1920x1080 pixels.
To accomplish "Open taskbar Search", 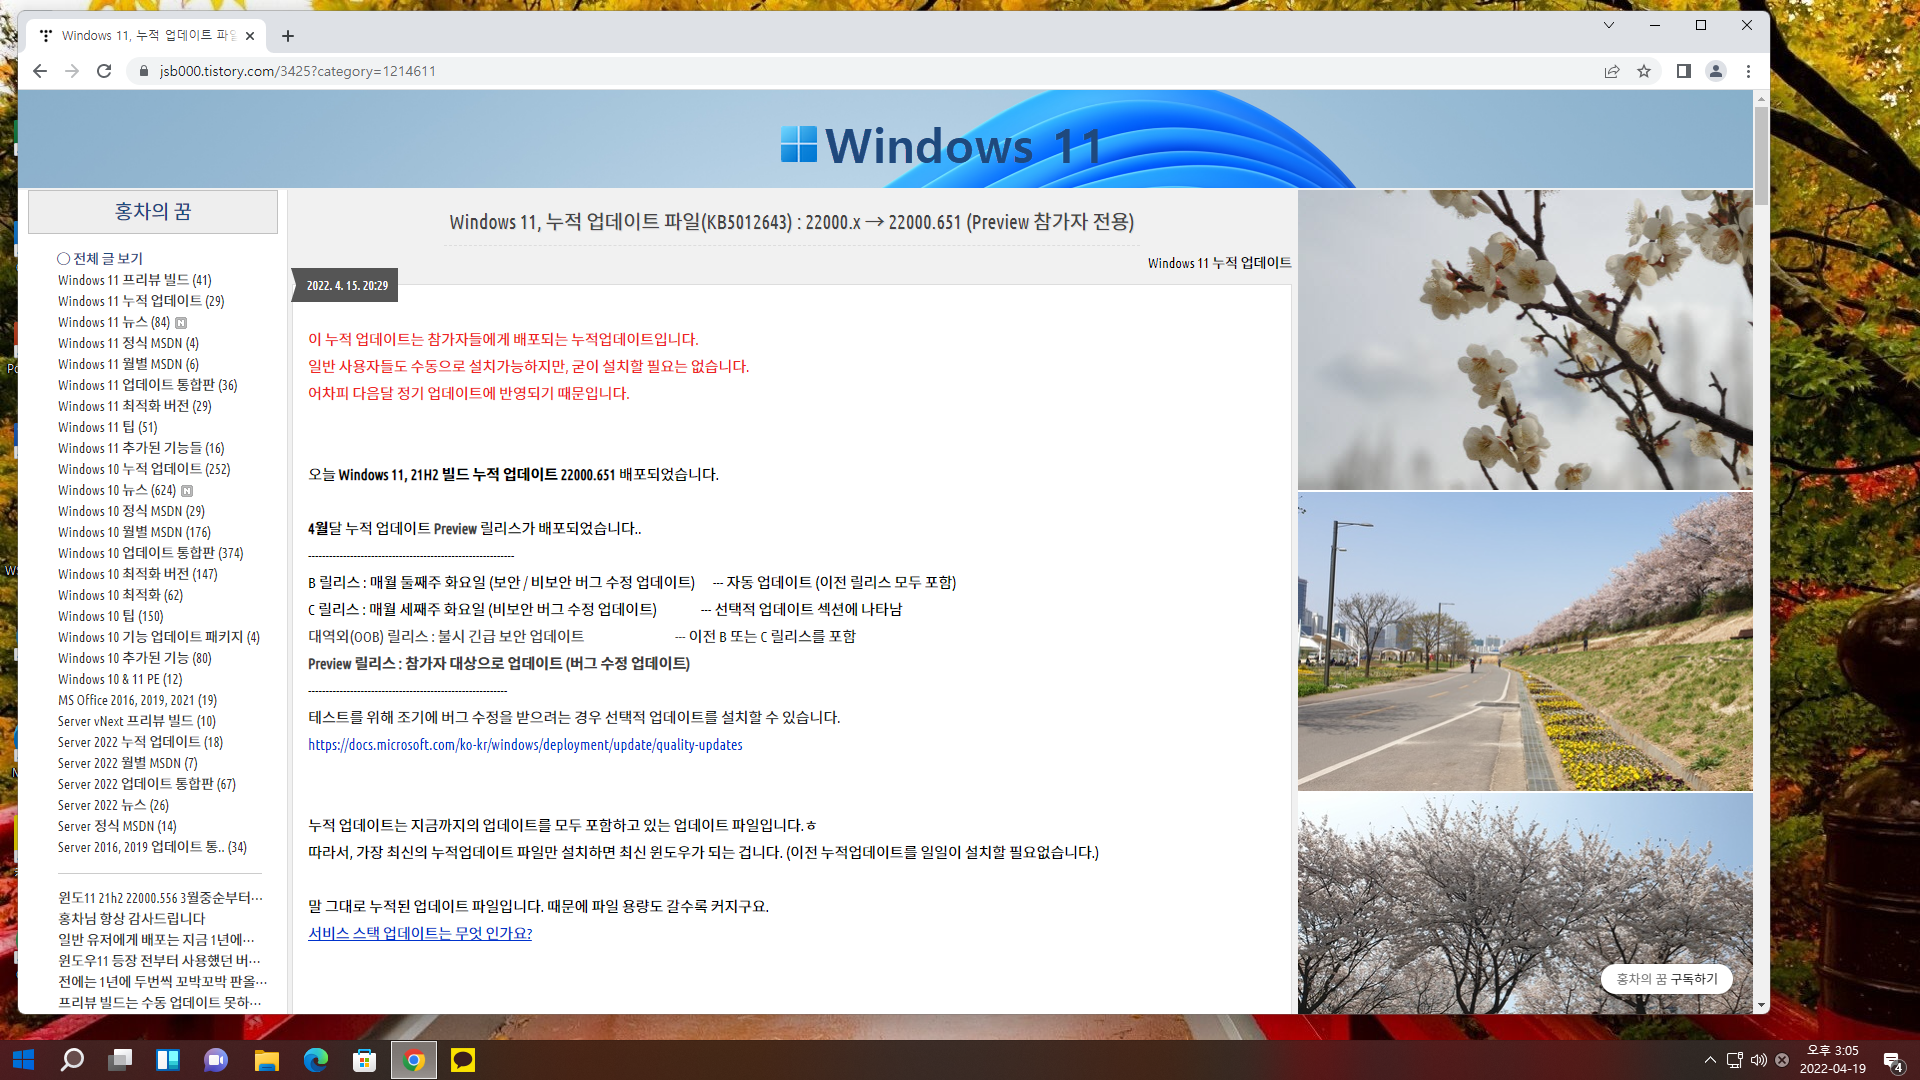I will (x=72, y=1060).
